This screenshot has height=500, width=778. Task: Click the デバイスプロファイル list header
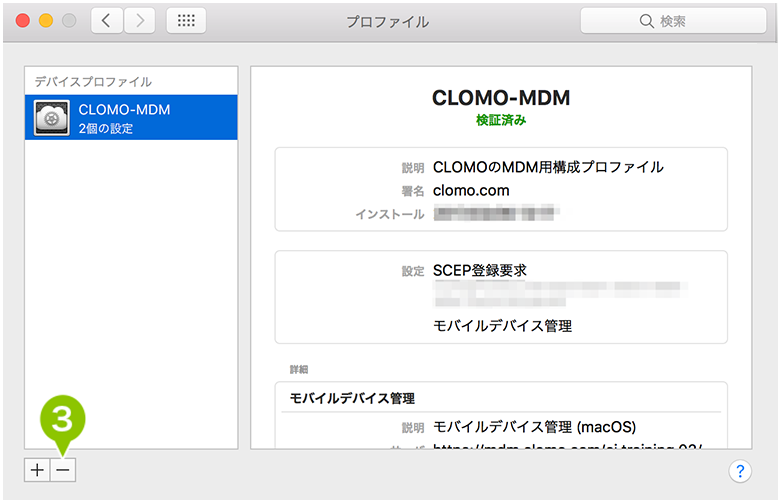click(x=93, y=82)
